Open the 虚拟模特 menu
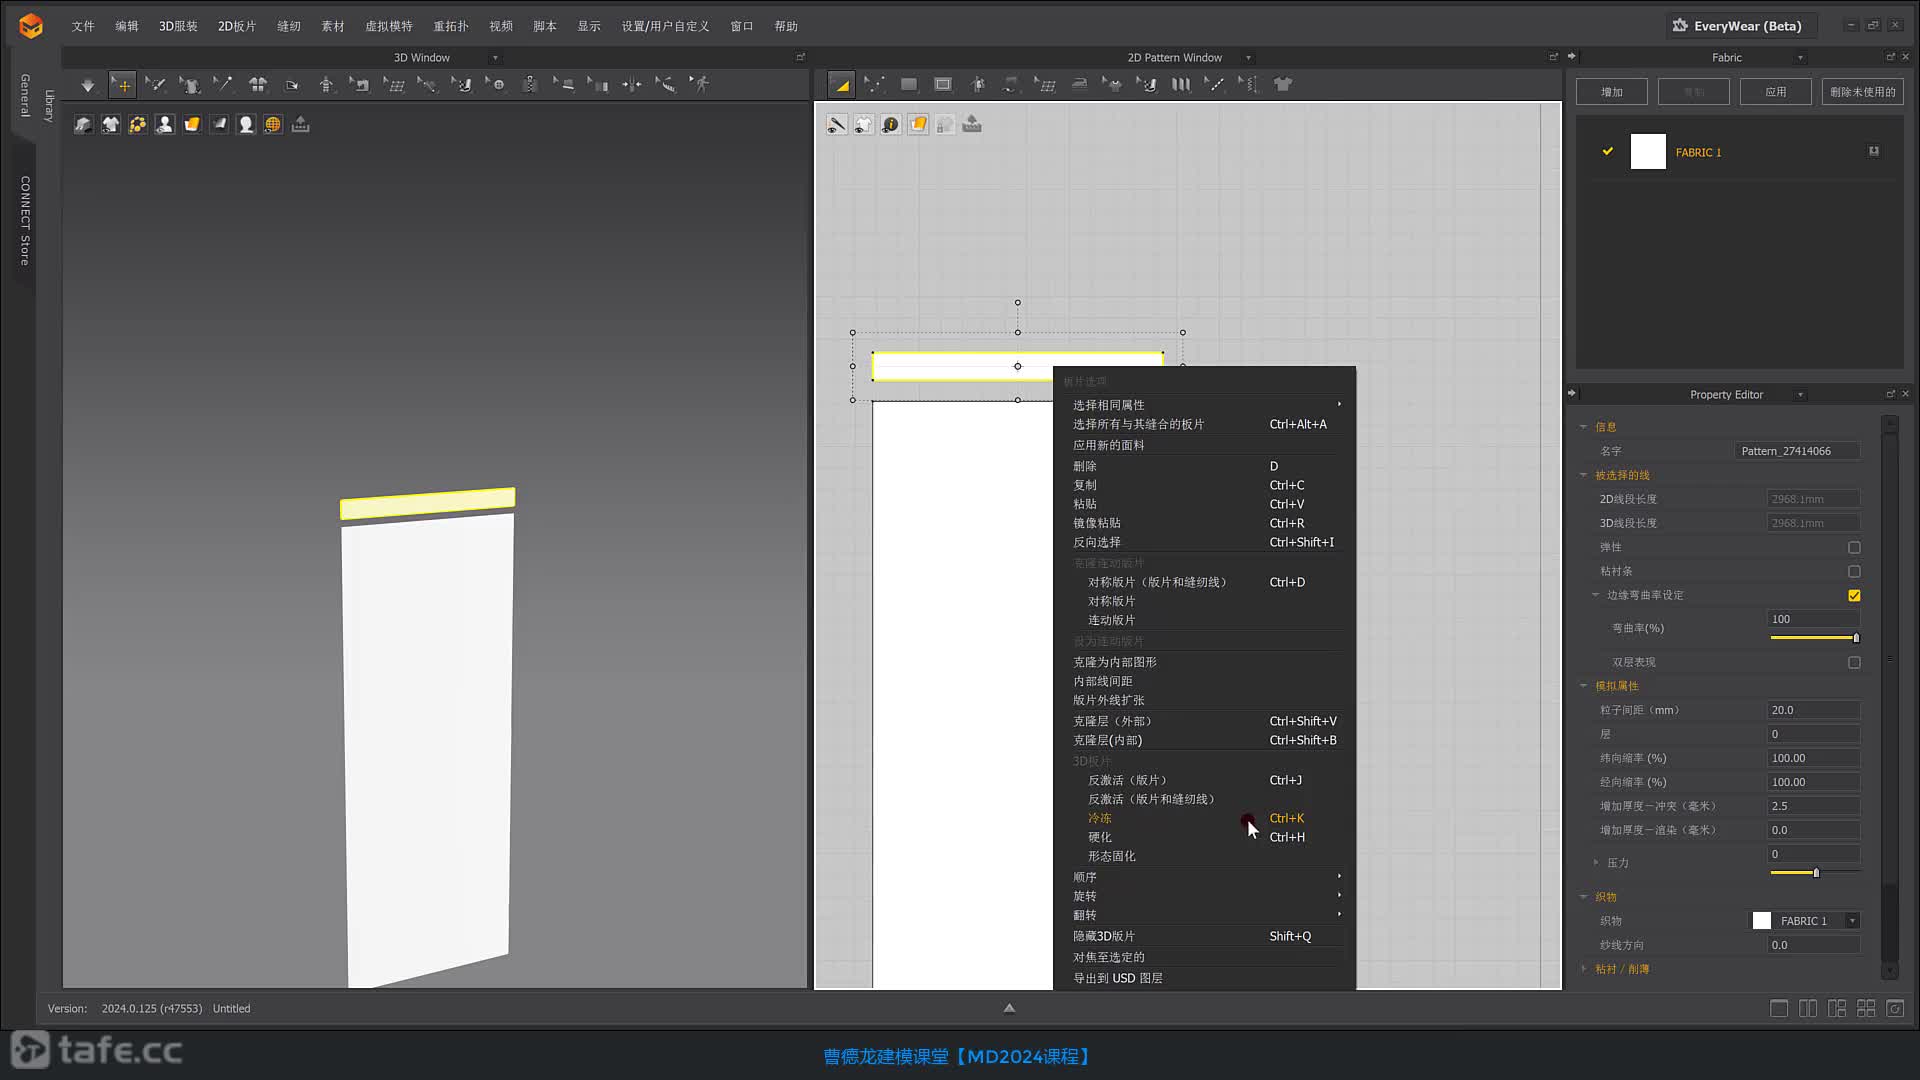The height and width of the screenshot is (1080, 1920). (x=389, y=26)
